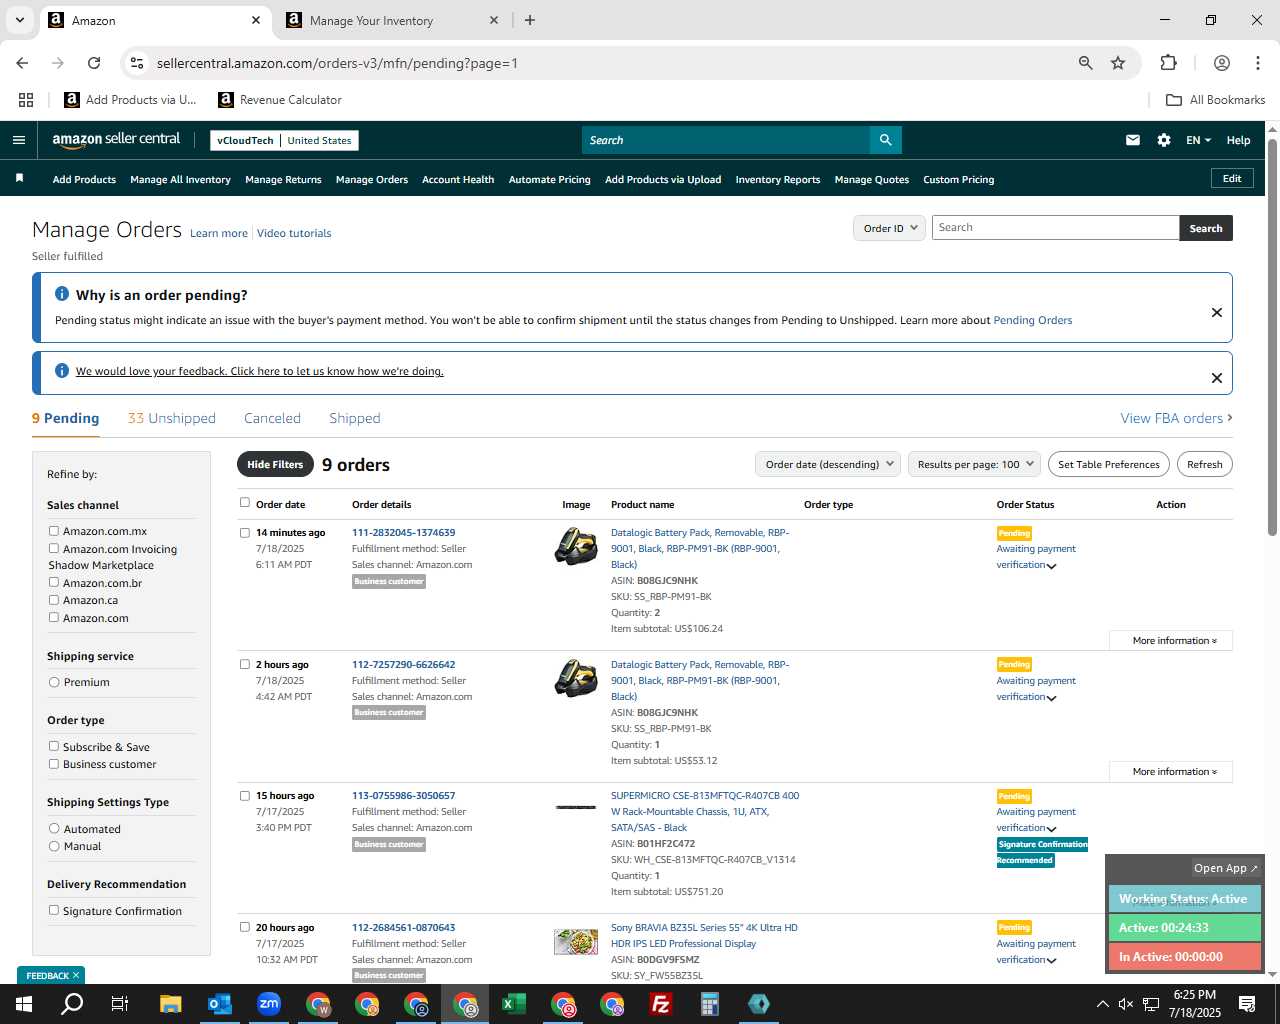This screenshot has width=1280, height=1024.
Task: Open FileZilla from the taskbar
Action: click(x=661, y=1004)
